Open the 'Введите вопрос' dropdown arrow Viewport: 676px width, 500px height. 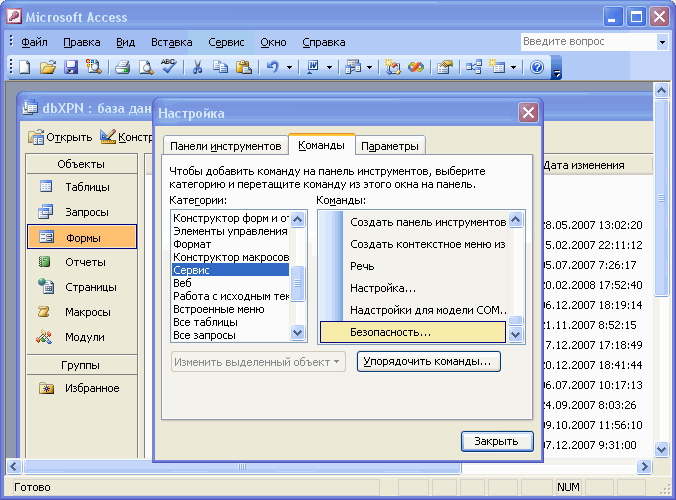point(663,42)
